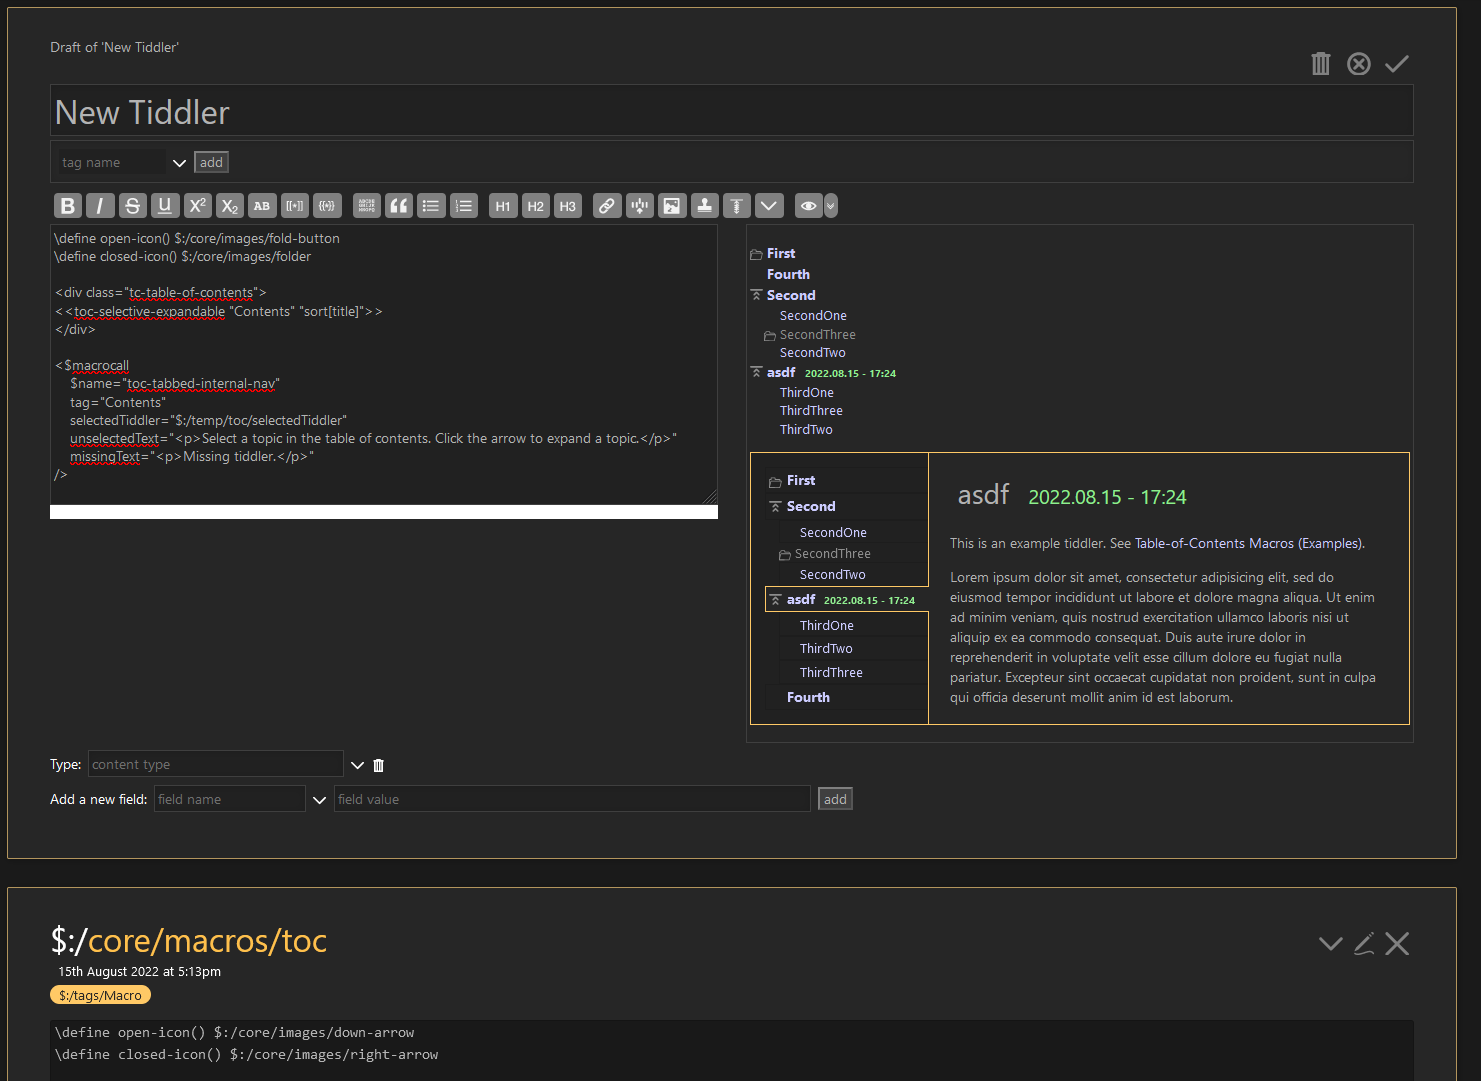
Task: Delete content type with small trash icon
Action: click(379, 765)
